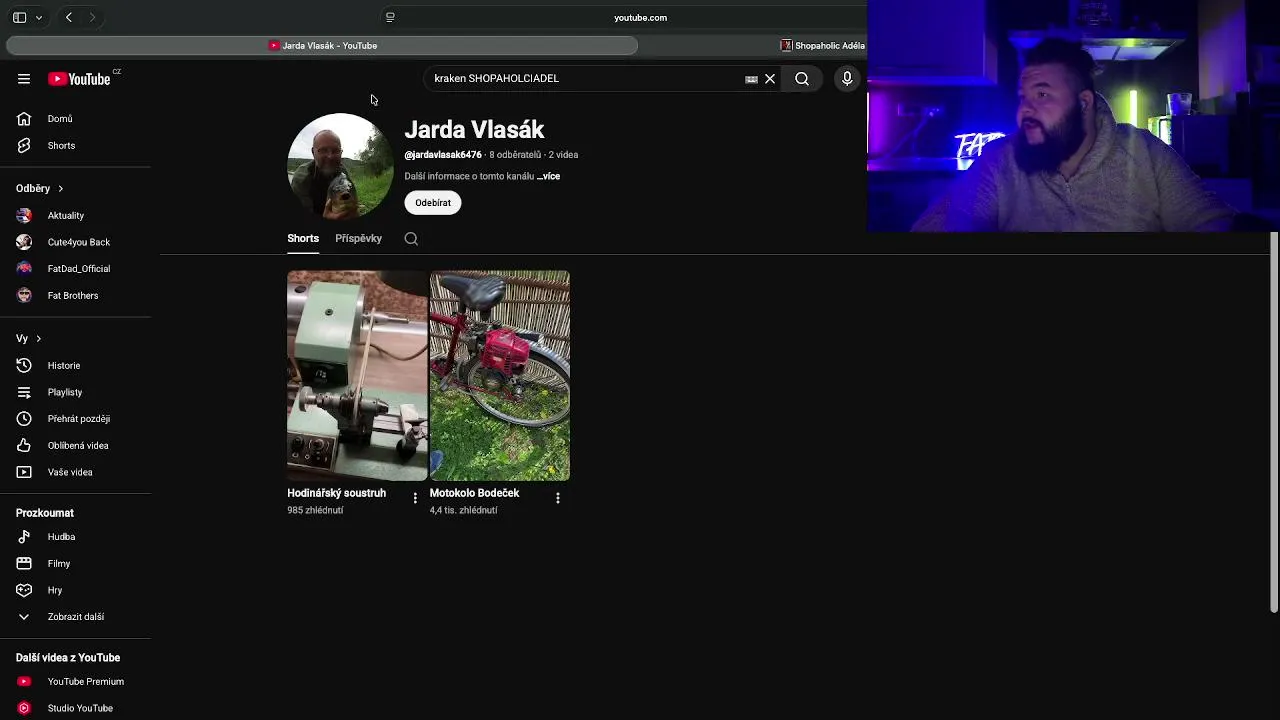This screenshot has height=720, width=1280.
Task: Click the address bar reader icon
Action: [x=390, y=17]
